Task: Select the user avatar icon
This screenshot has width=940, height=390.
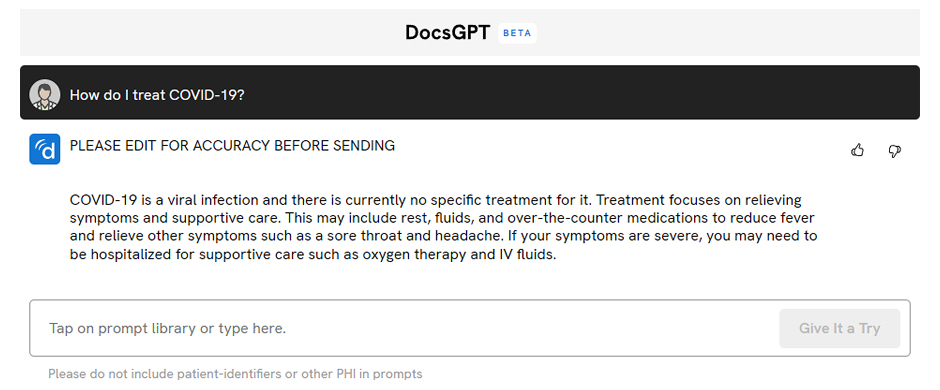Action: coord(45,95)
